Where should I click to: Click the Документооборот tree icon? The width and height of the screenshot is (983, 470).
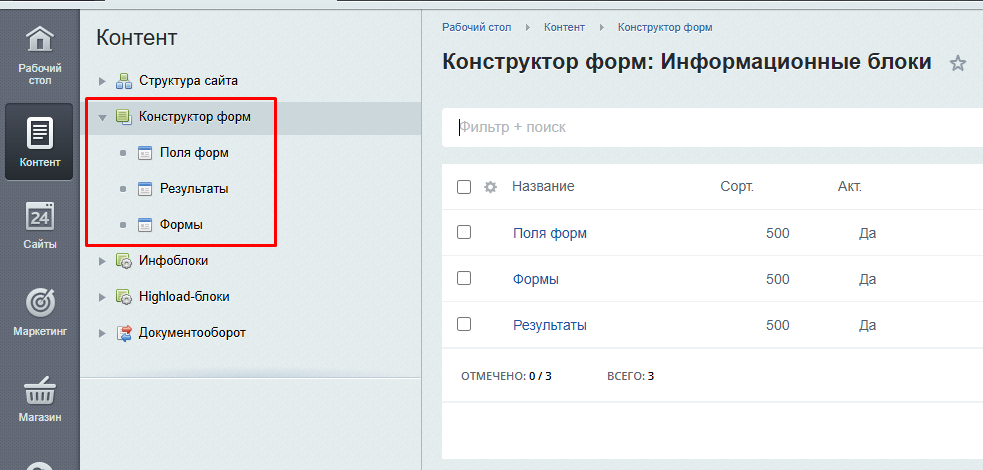[x=124, y=333]
